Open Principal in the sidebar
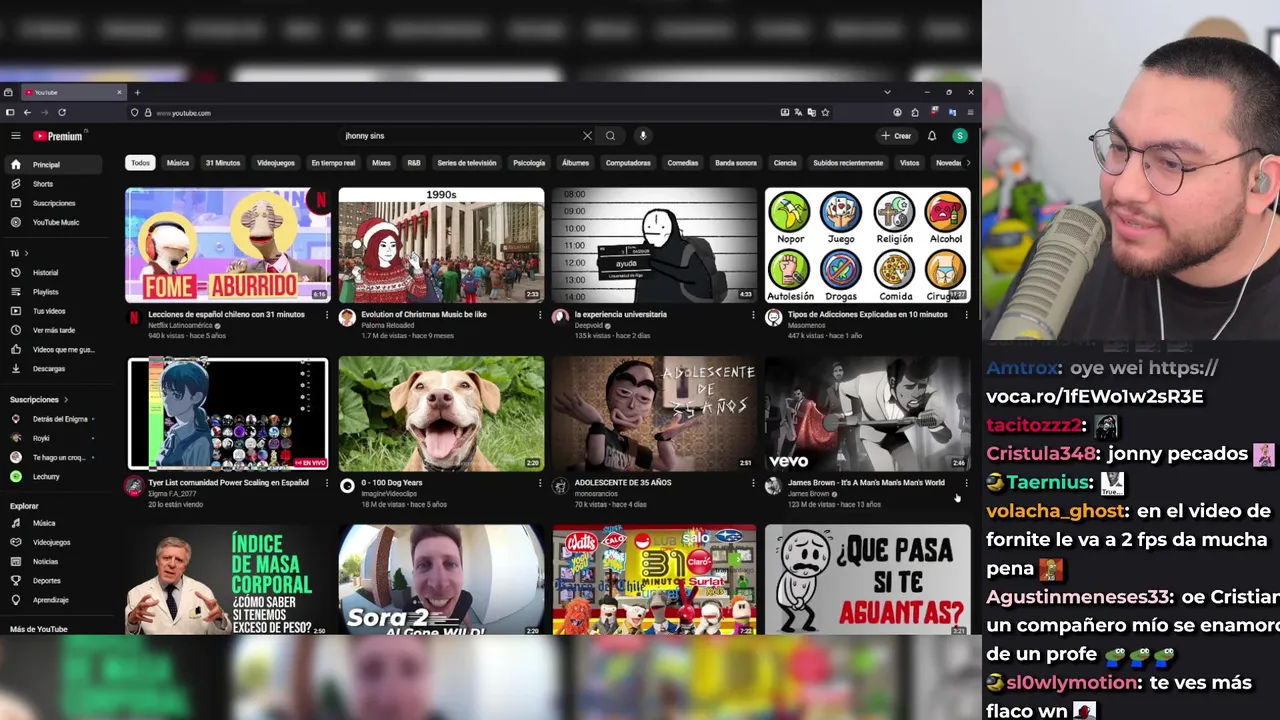Screen dimensions: 1280x720 (52, 164)
